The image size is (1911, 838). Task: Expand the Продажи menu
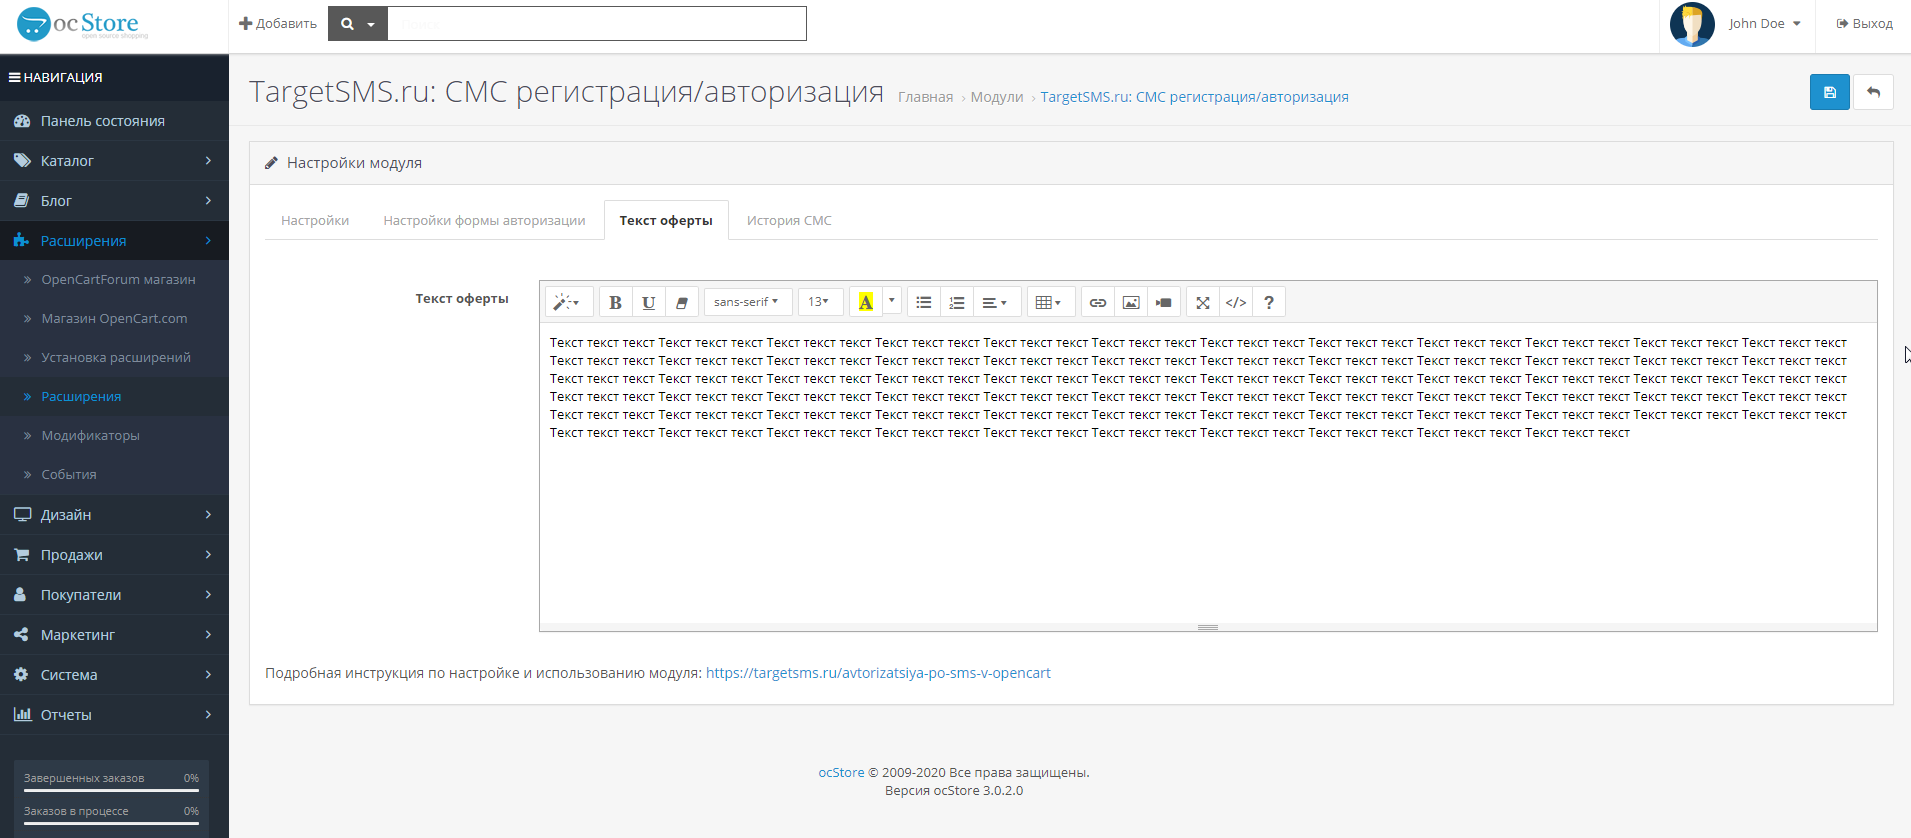(x=114, y=555)
